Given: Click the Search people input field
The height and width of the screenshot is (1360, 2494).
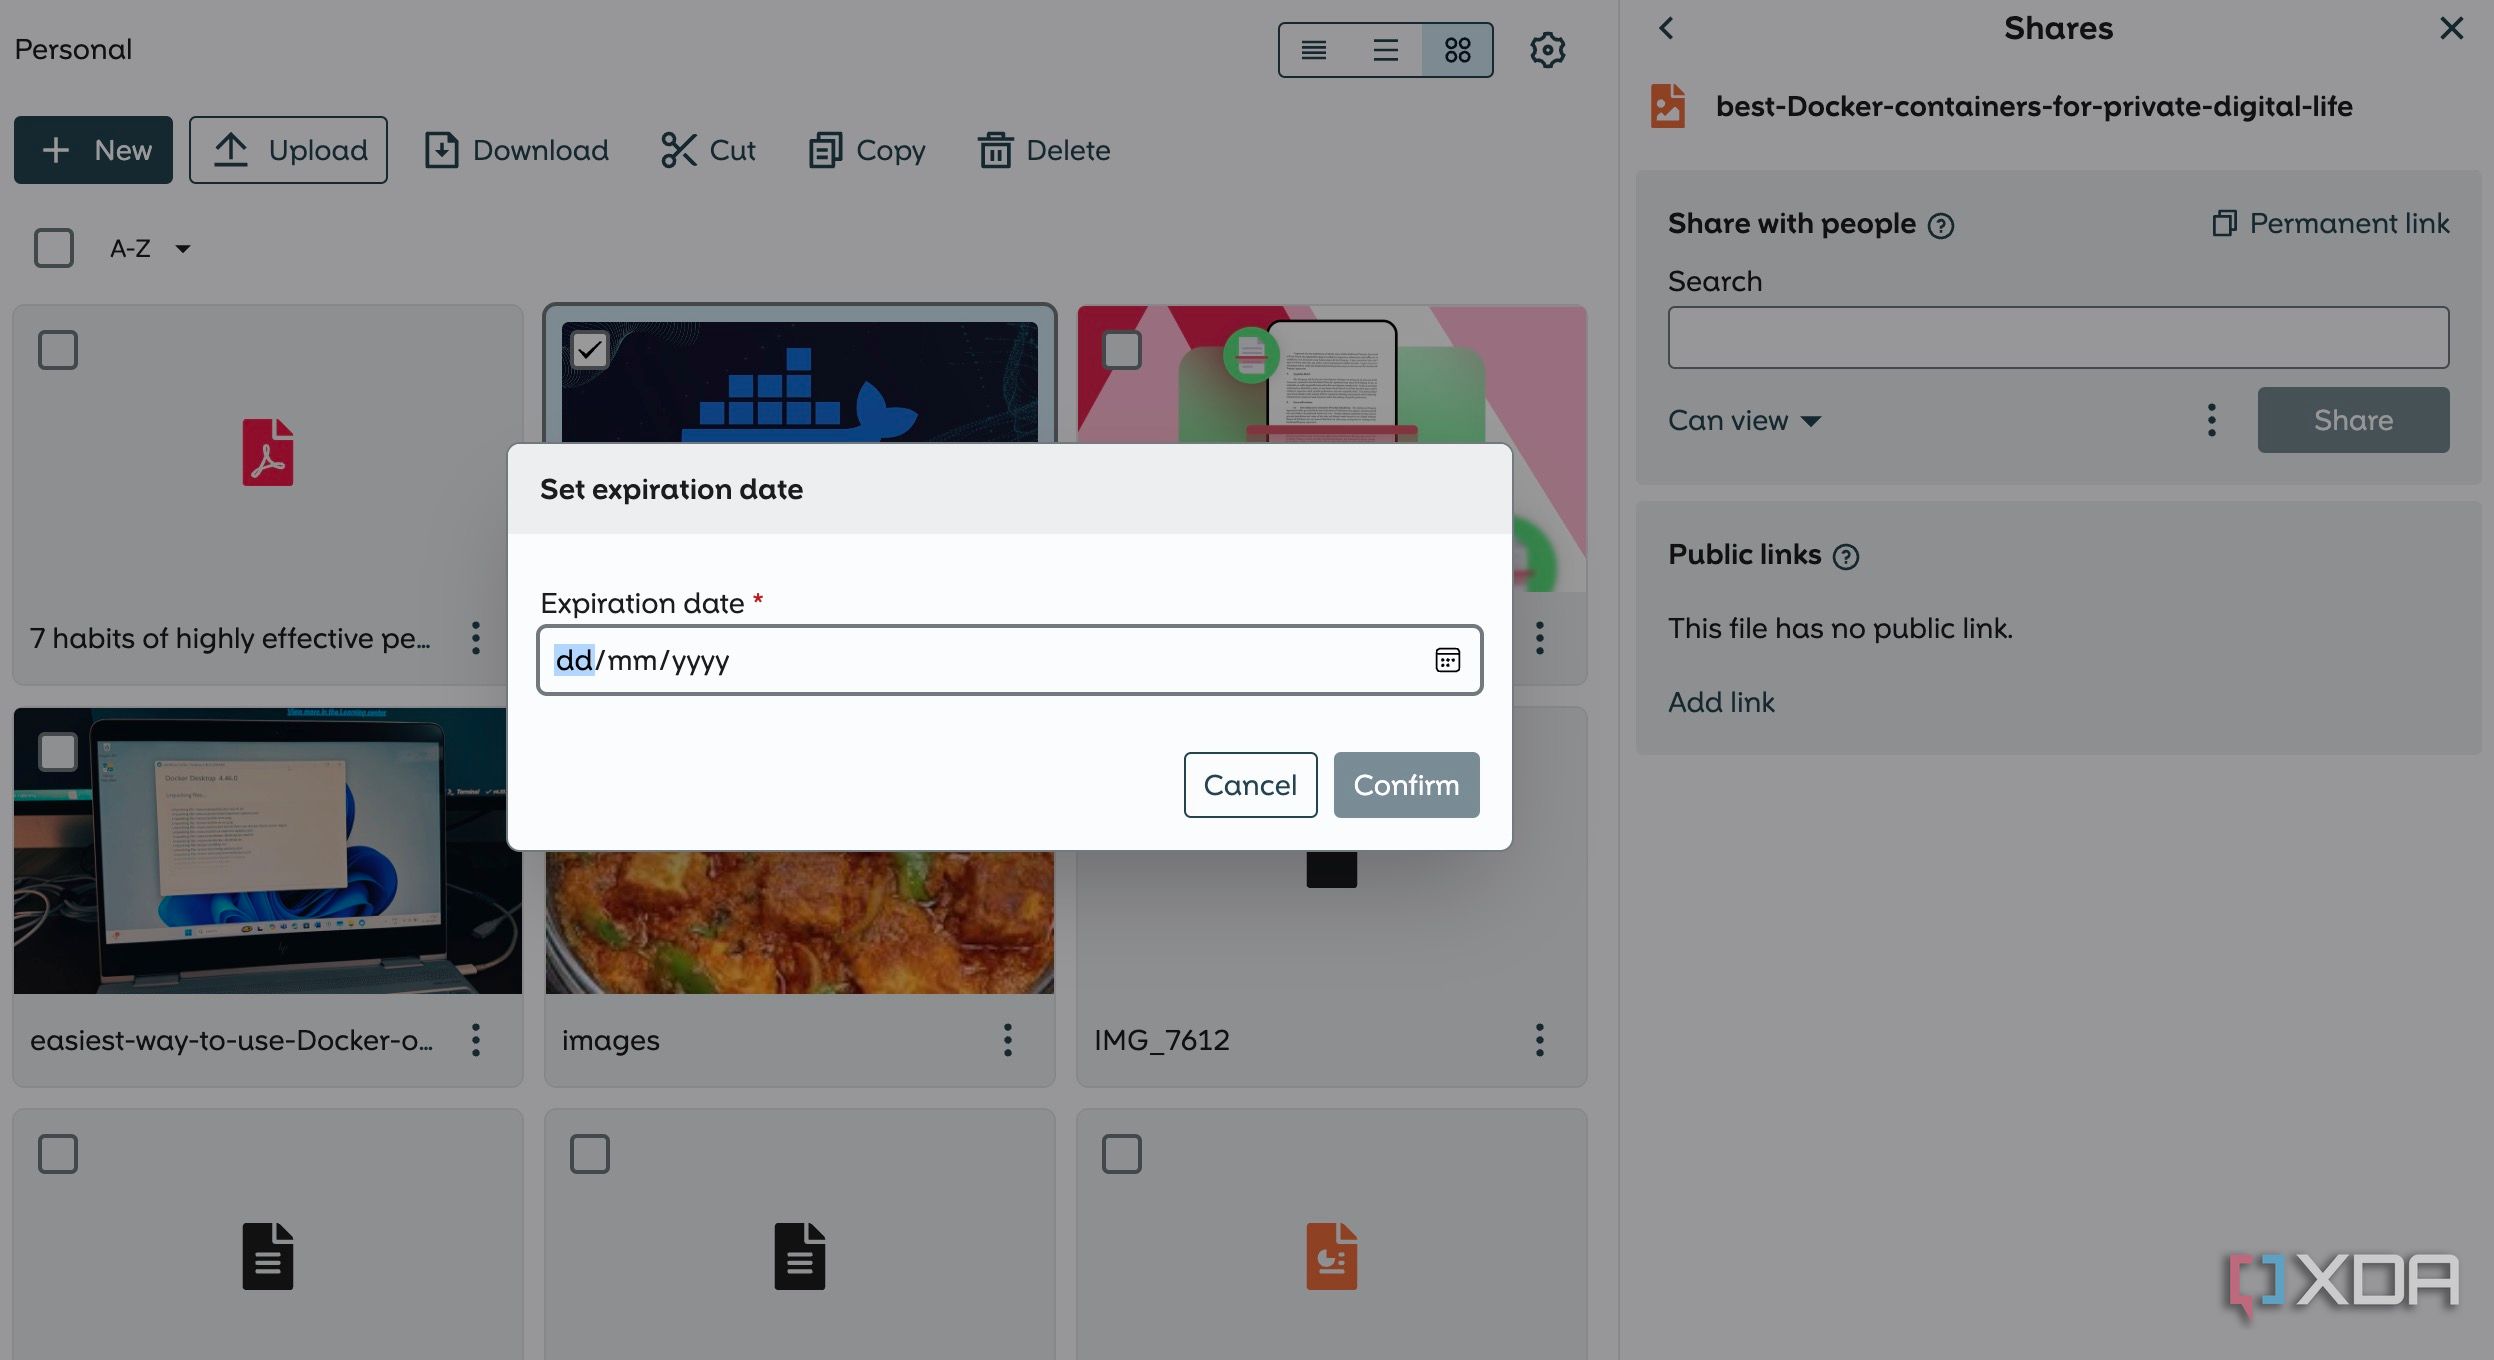Looking at the screenshot, I should coord(2058,338).
